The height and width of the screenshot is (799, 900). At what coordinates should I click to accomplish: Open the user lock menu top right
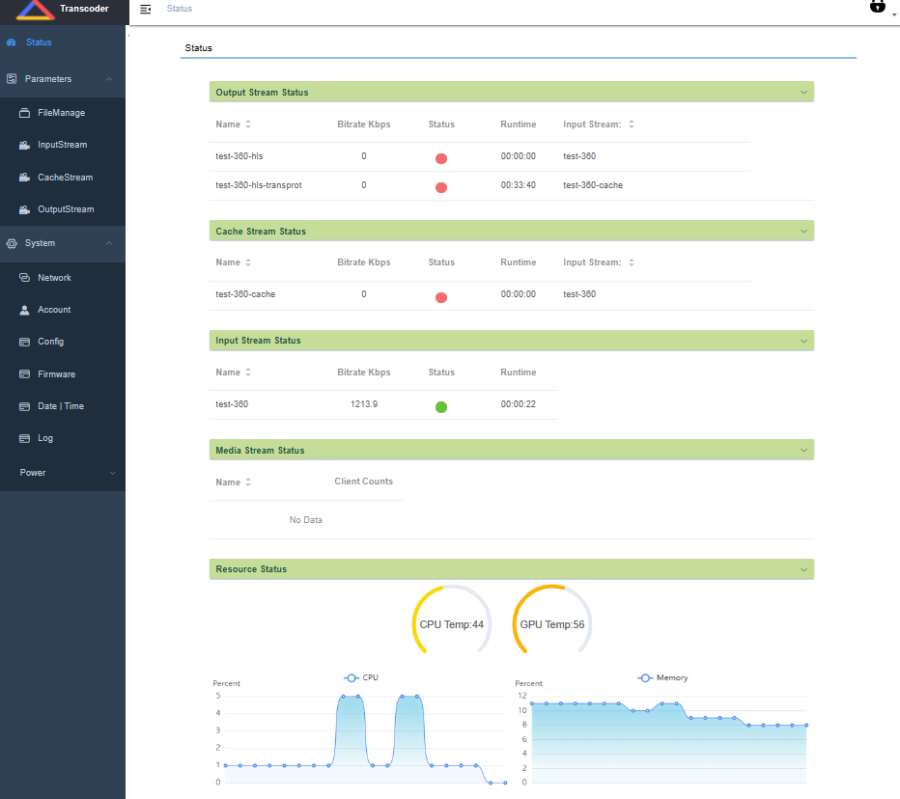(878, 7)
